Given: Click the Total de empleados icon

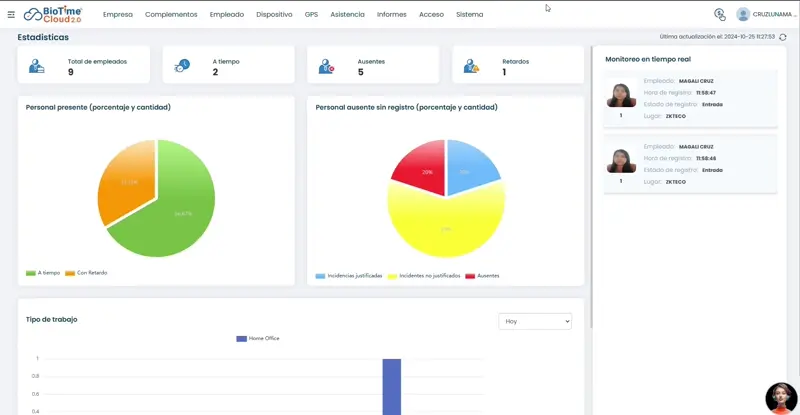Looking at the screenshot, I should [x=36, y=66].
